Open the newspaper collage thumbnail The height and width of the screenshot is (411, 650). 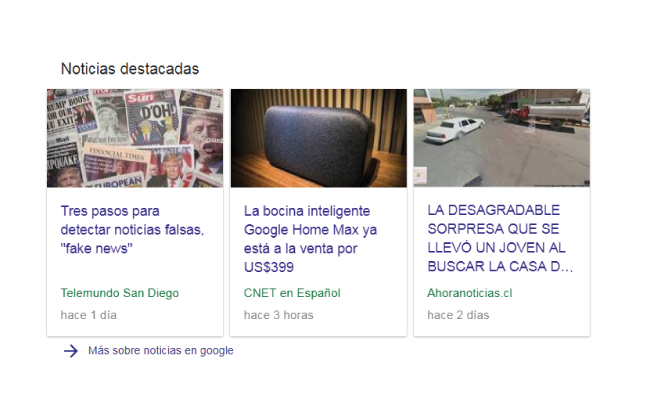tap(135, 138)
